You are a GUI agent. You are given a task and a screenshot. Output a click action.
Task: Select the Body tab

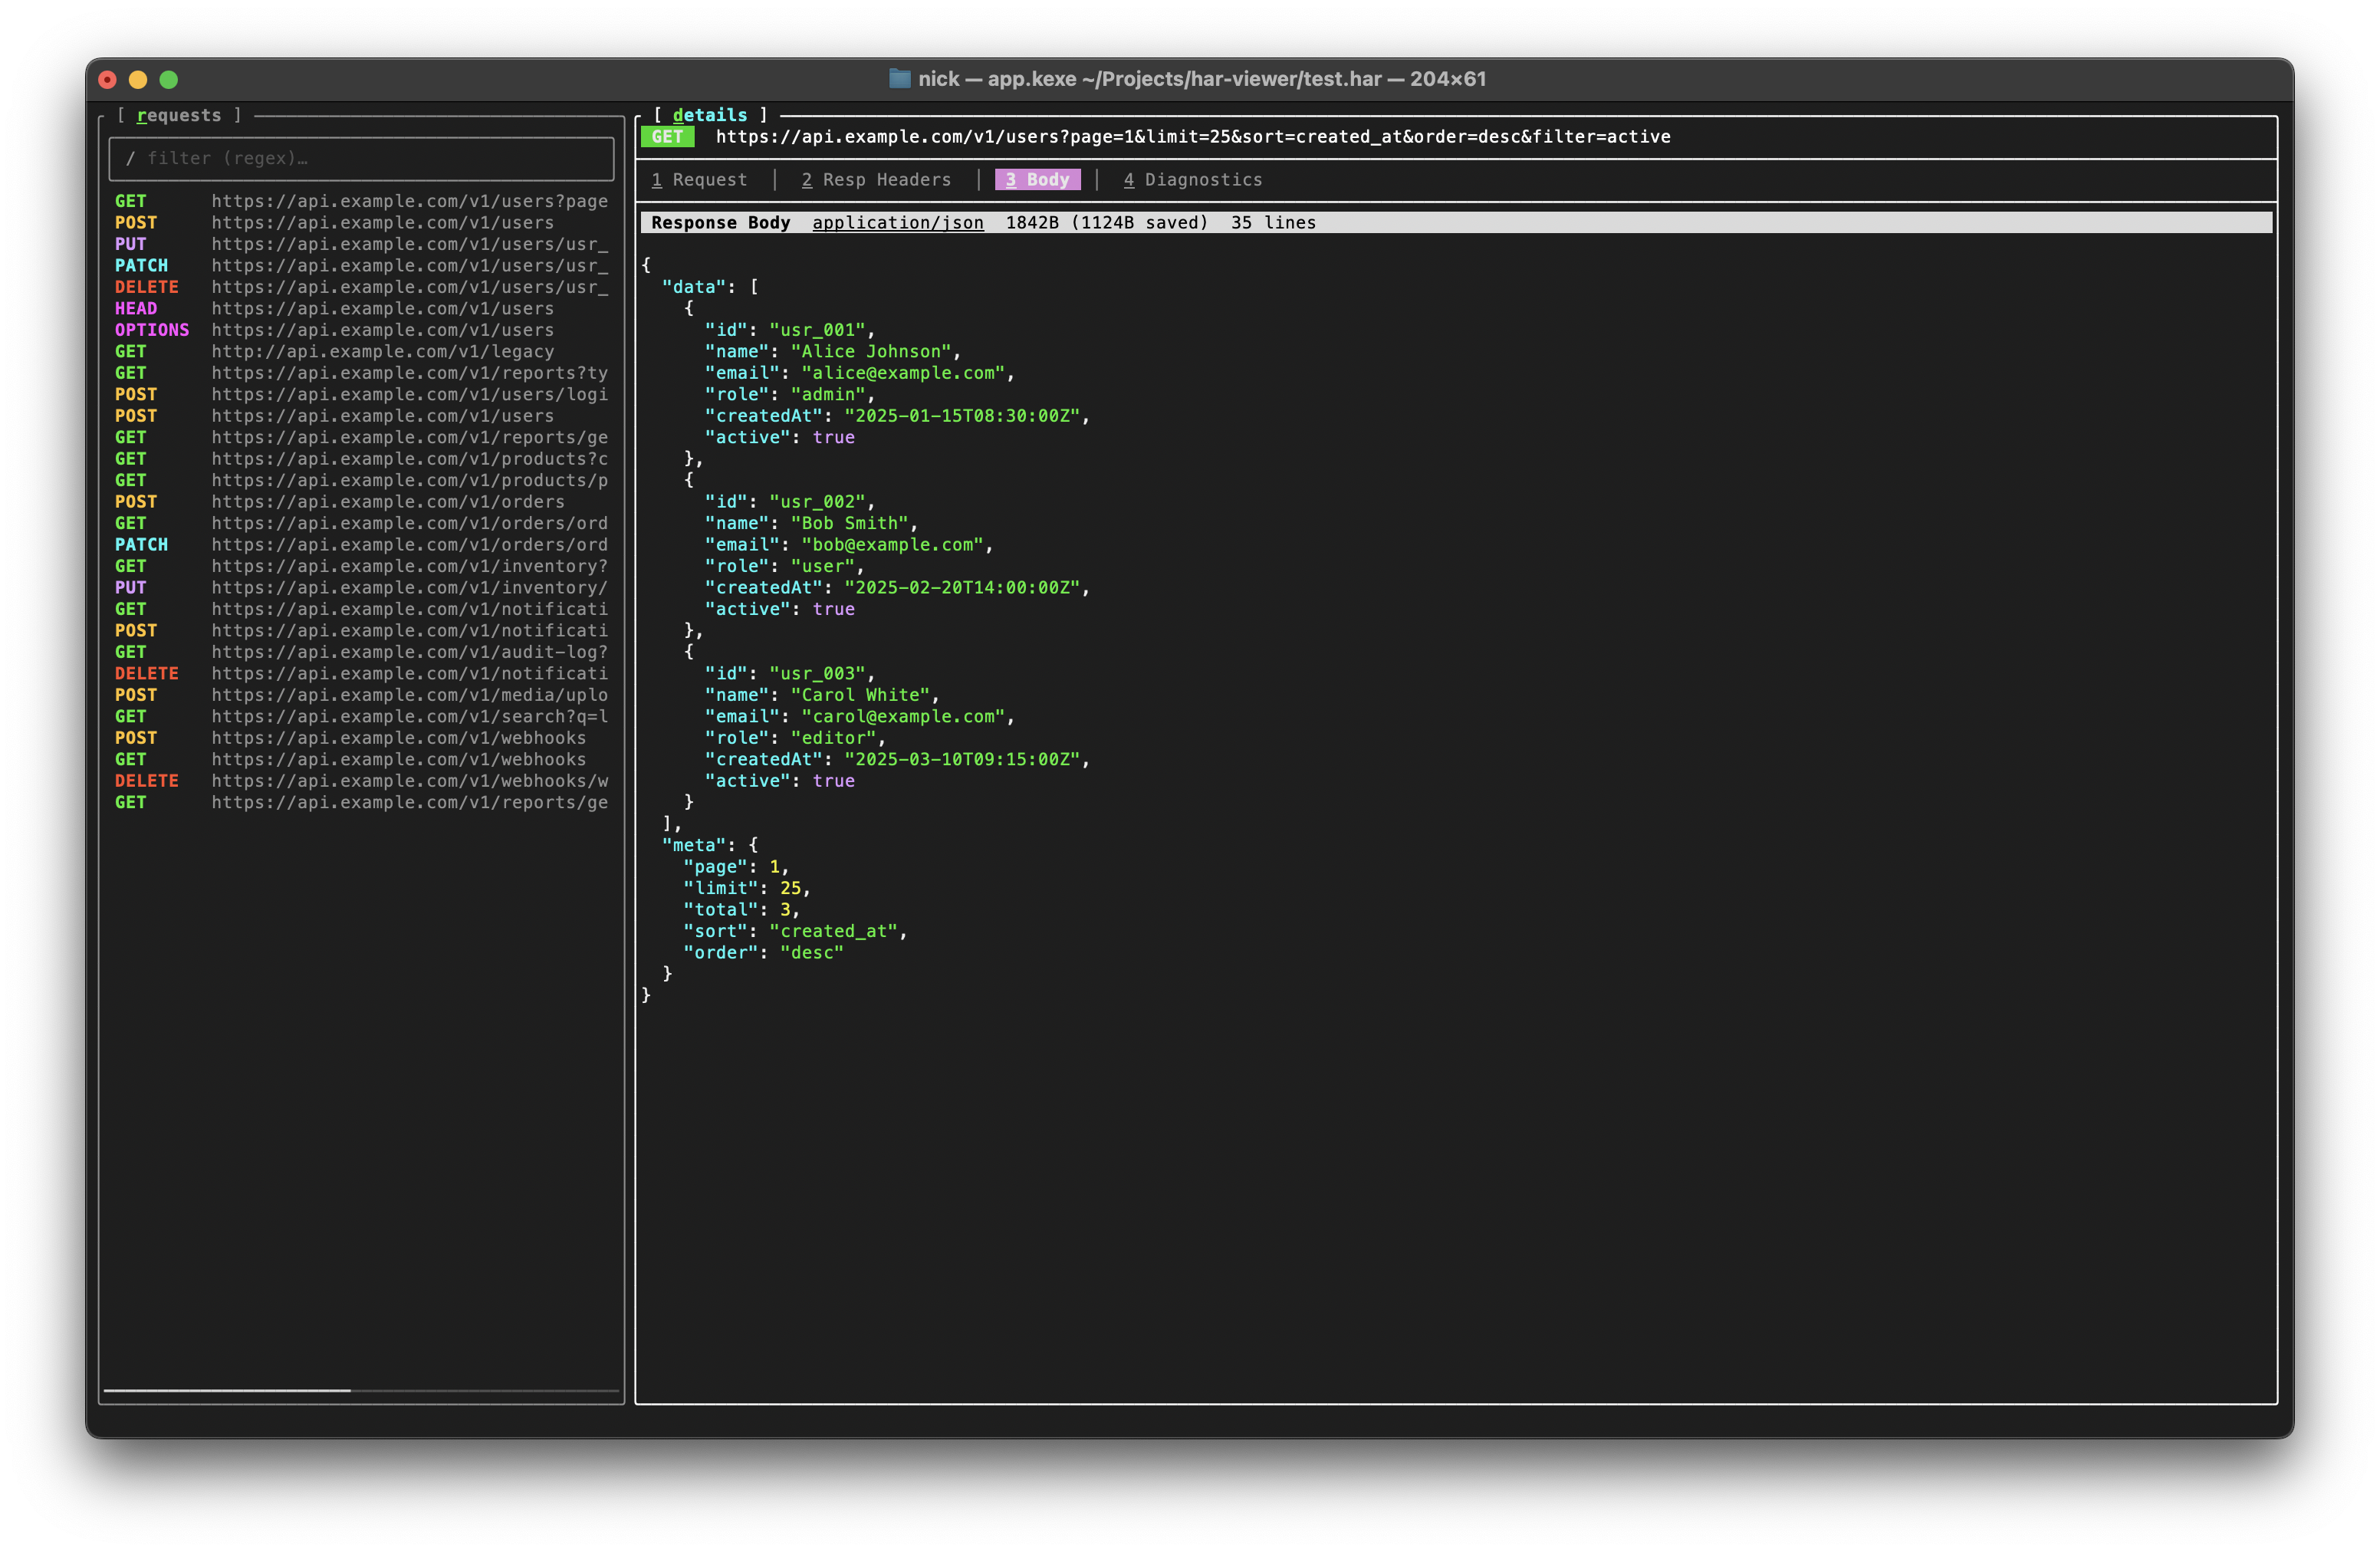coord(1037,180)
